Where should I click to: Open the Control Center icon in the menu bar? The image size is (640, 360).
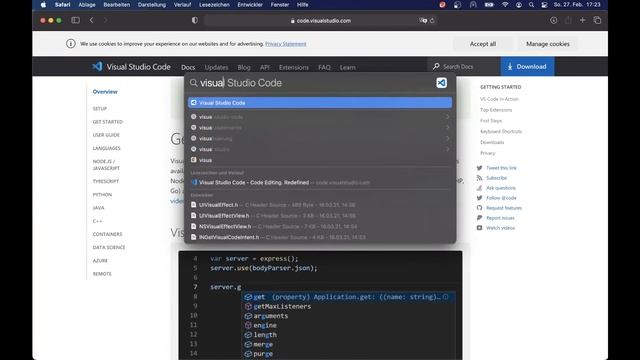point(544,5)
